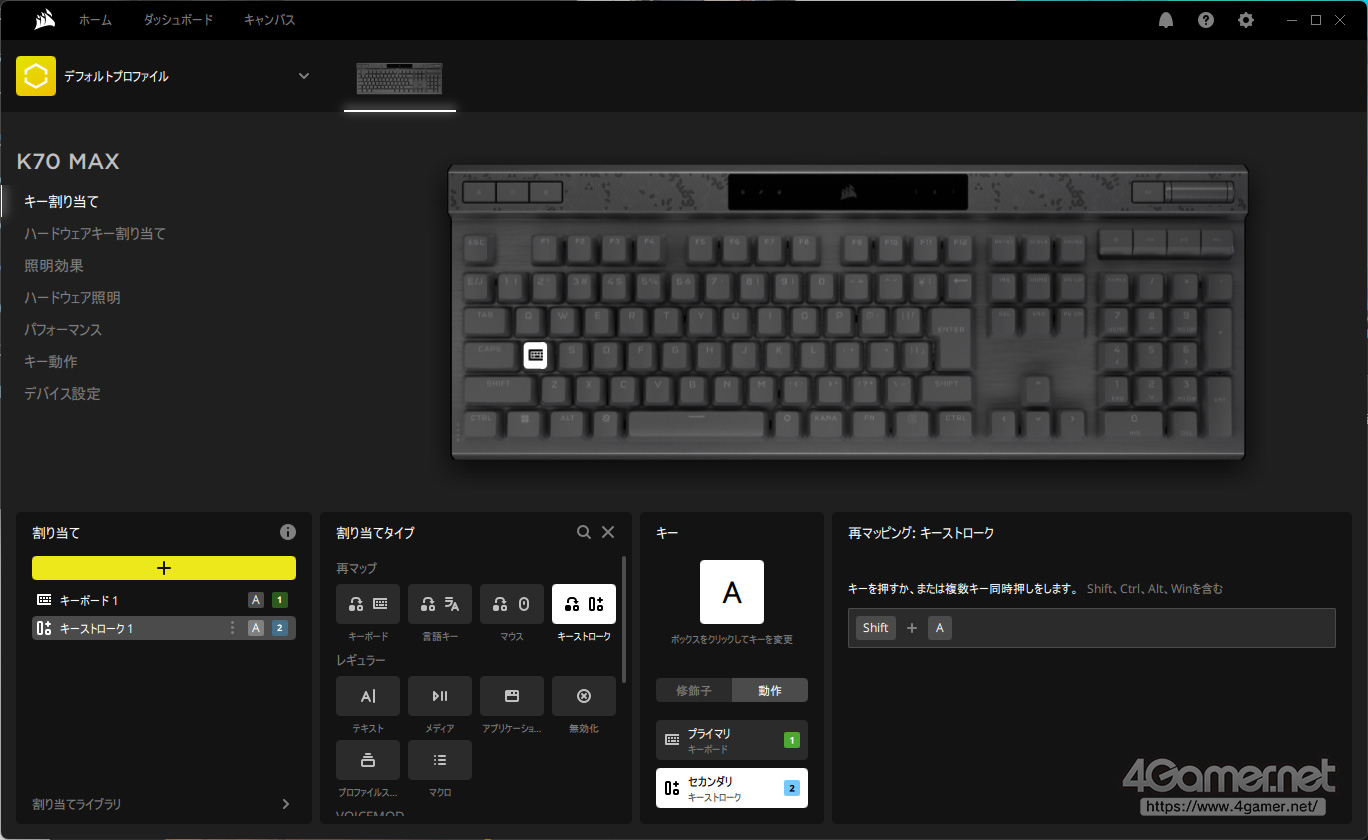Select the セカンダリ キーストローク assignment
The height and width of the screenshot is (840, 1368).
click(732, 788)
